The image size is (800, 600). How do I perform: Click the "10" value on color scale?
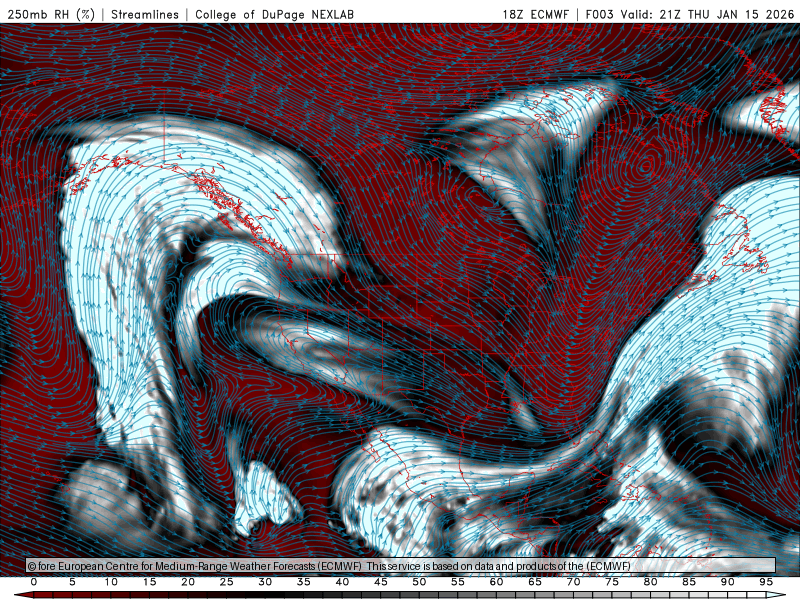coord(111,582)
